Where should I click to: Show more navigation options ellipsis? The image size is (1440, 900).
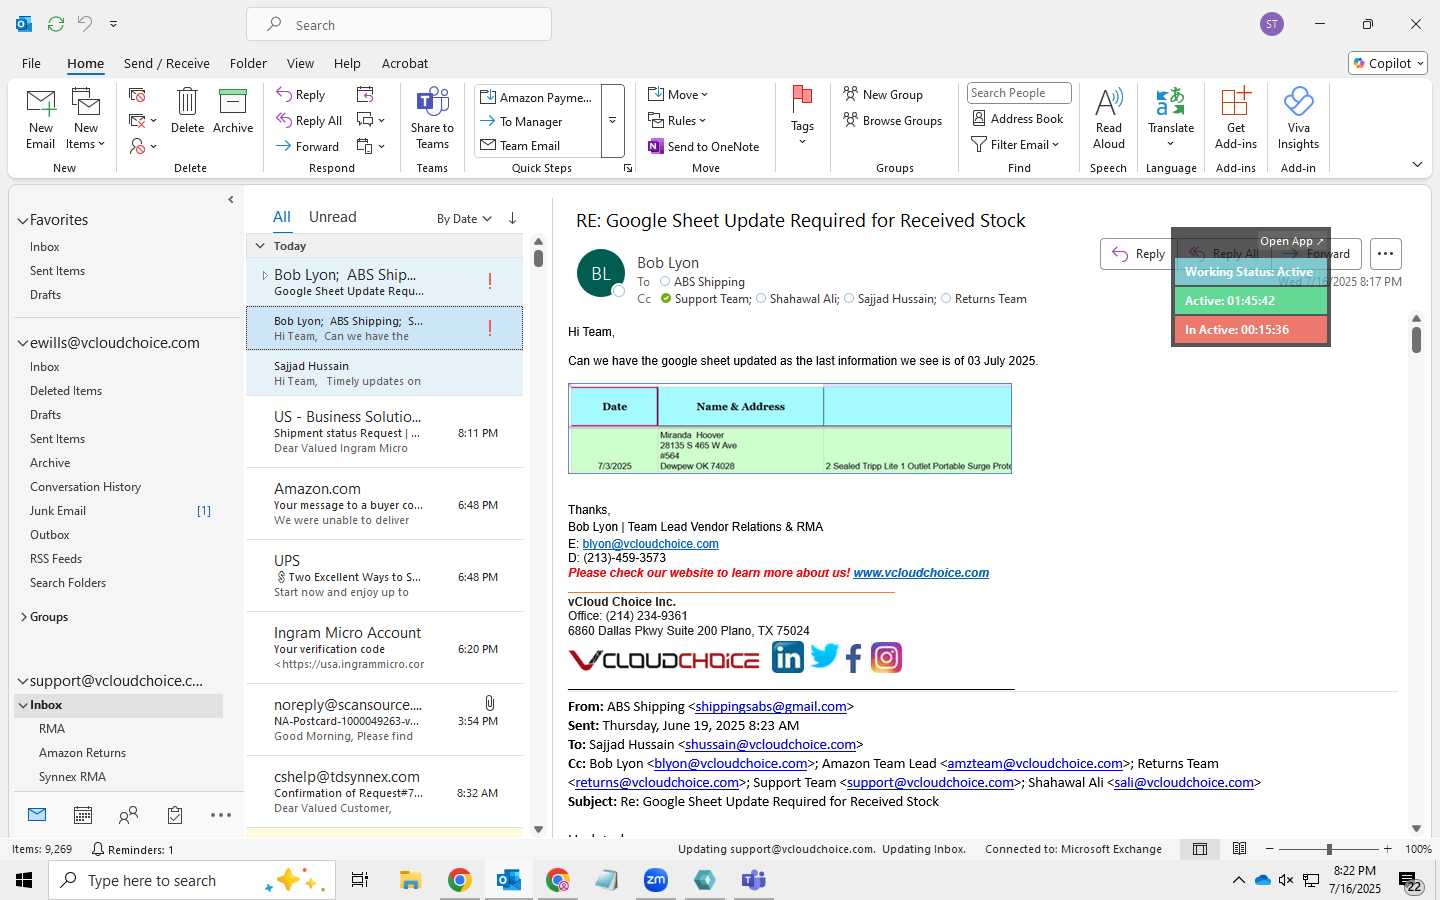click(221, 815)
